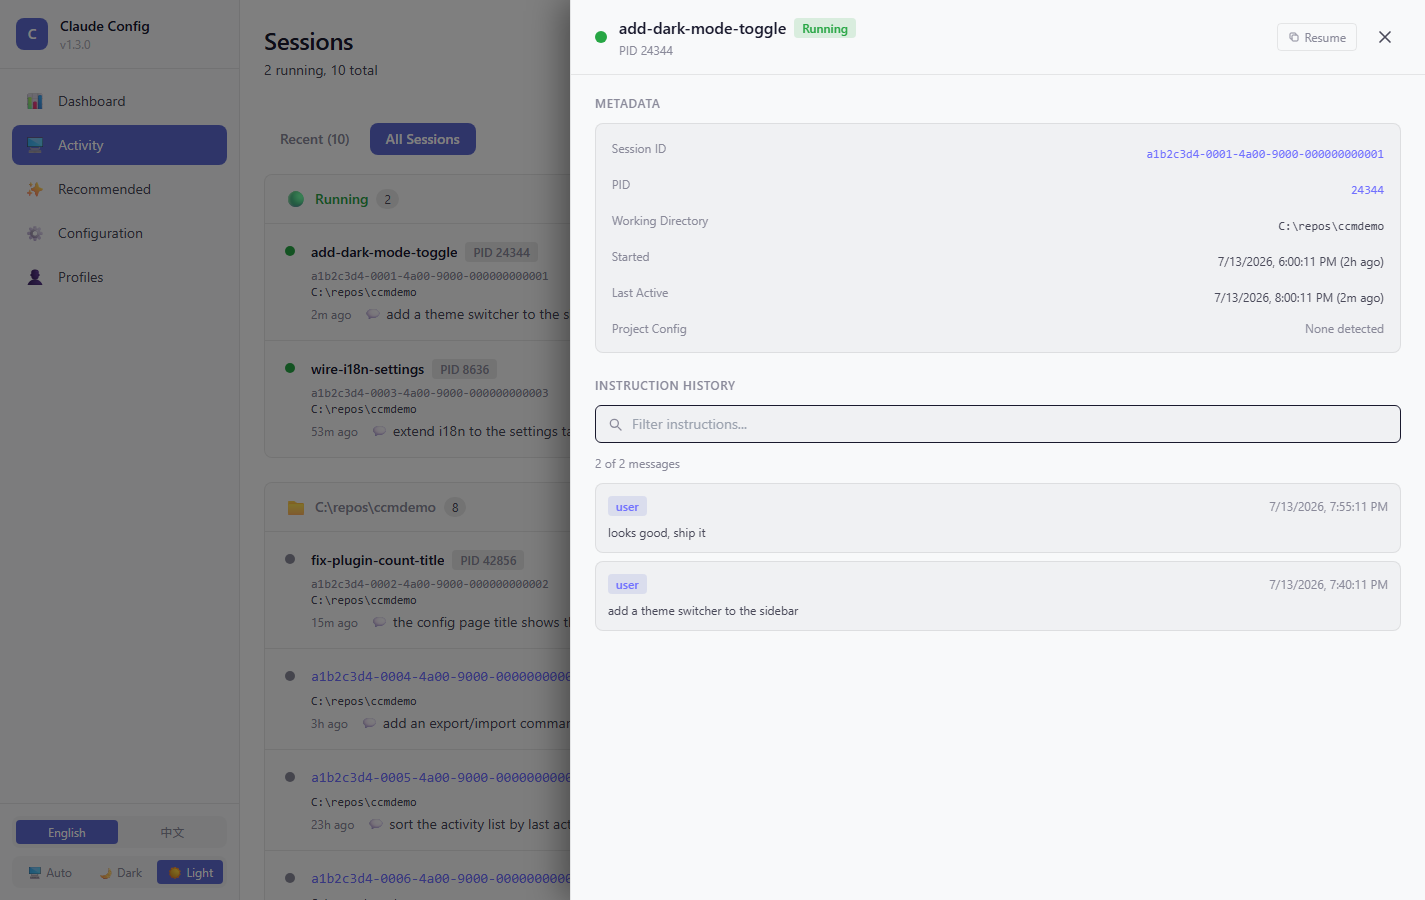Click the Recommended sparkle icon
The height and width of the screenshot is (900, 1425).
click(35, 189)
